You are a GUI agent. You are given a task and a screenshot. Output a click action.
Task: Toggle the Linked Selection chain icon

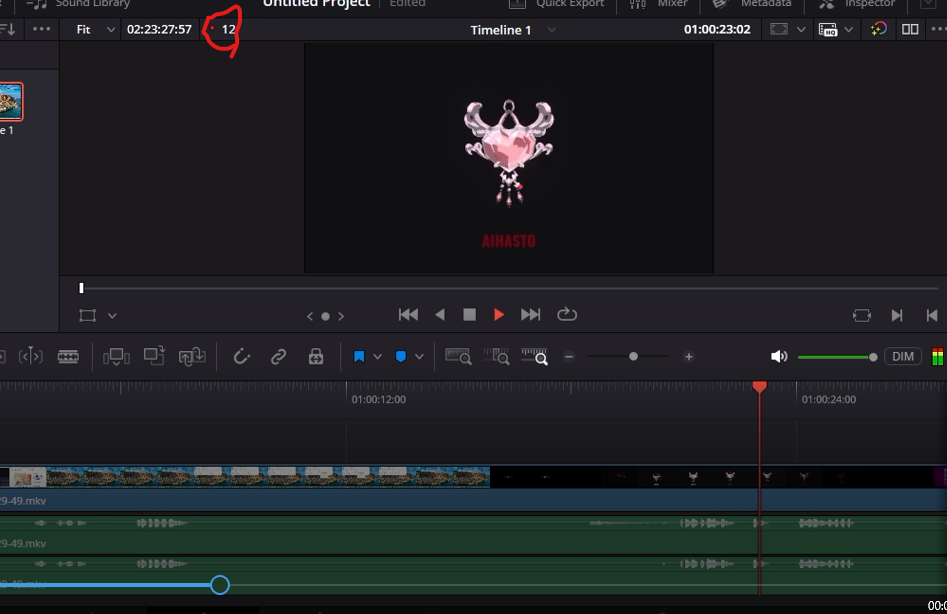point(278,357)
